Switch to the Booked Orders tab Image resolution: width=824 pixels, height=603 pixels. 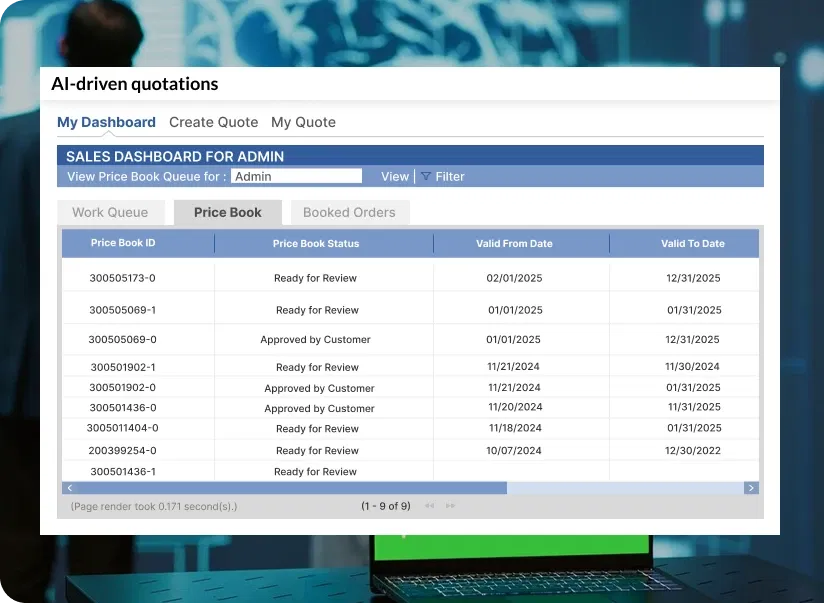[349, 212]
